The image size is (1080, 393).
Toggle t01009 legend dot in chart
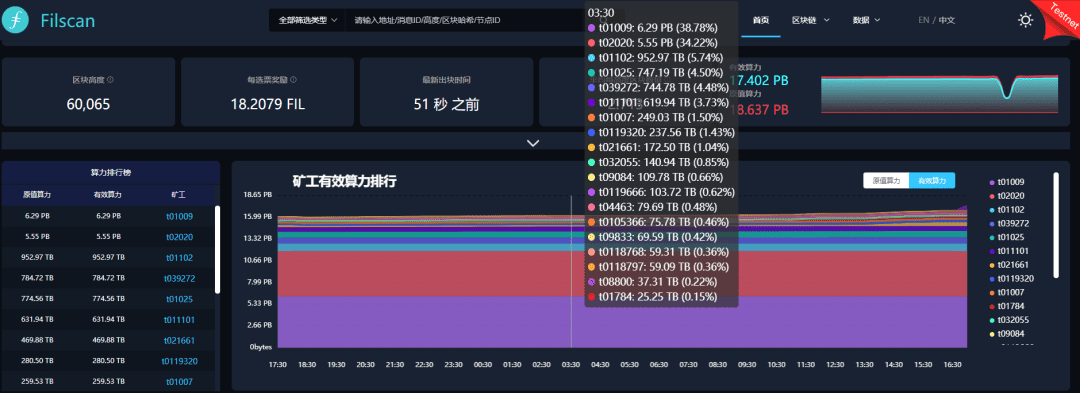click(992, 182)
